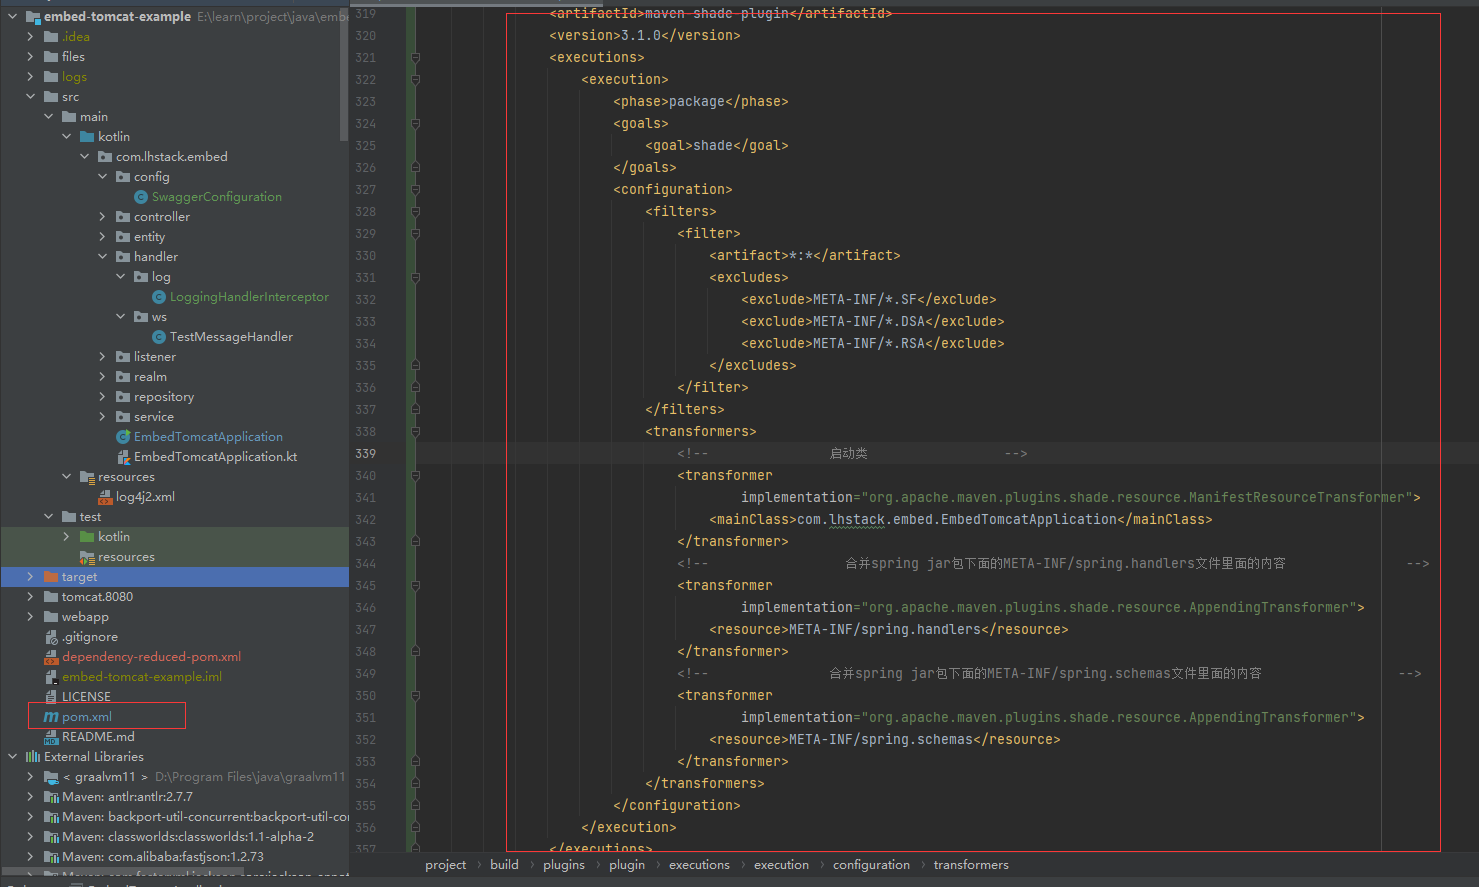Expand the entity package
The width and height of the screenshot is (1479, 887).
(x=102, y=237)
